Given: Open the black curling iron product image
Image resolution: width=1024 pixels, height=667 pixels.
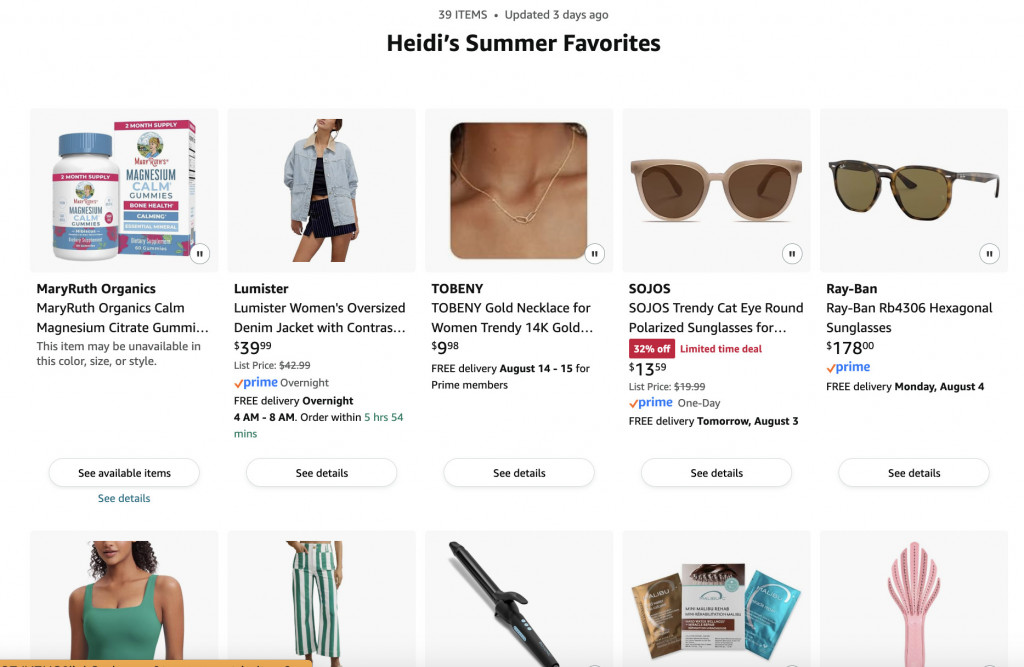Looking at the screenshot, I should pos(519,598).
